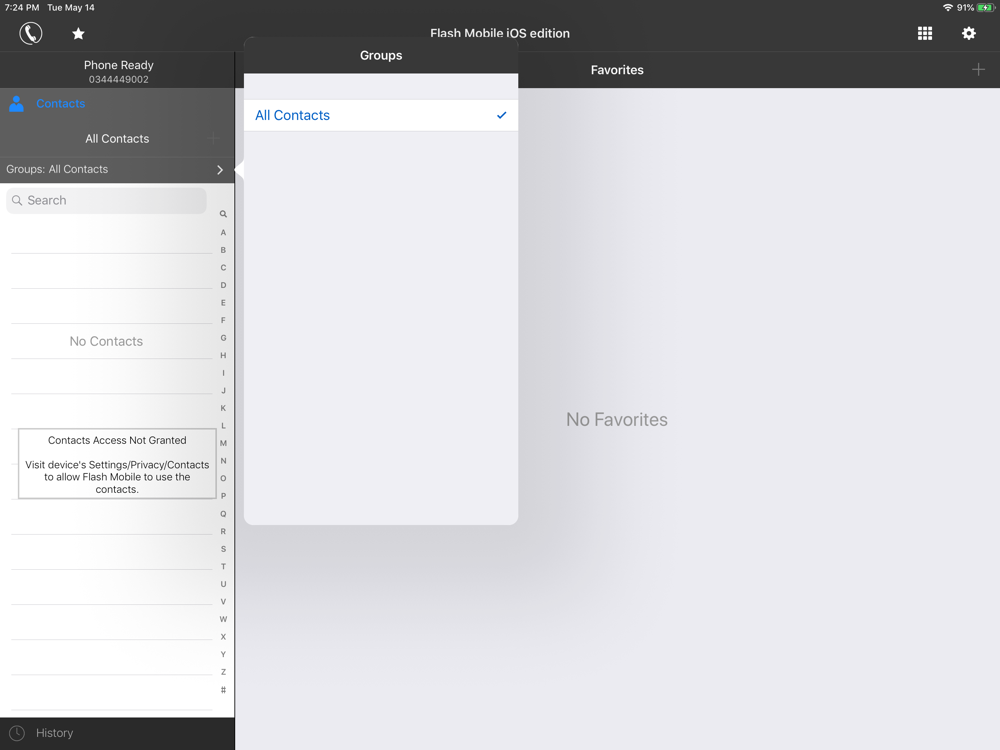
Task: Expand Groups: All Contacts chevron row
Action: click(117, 170)
